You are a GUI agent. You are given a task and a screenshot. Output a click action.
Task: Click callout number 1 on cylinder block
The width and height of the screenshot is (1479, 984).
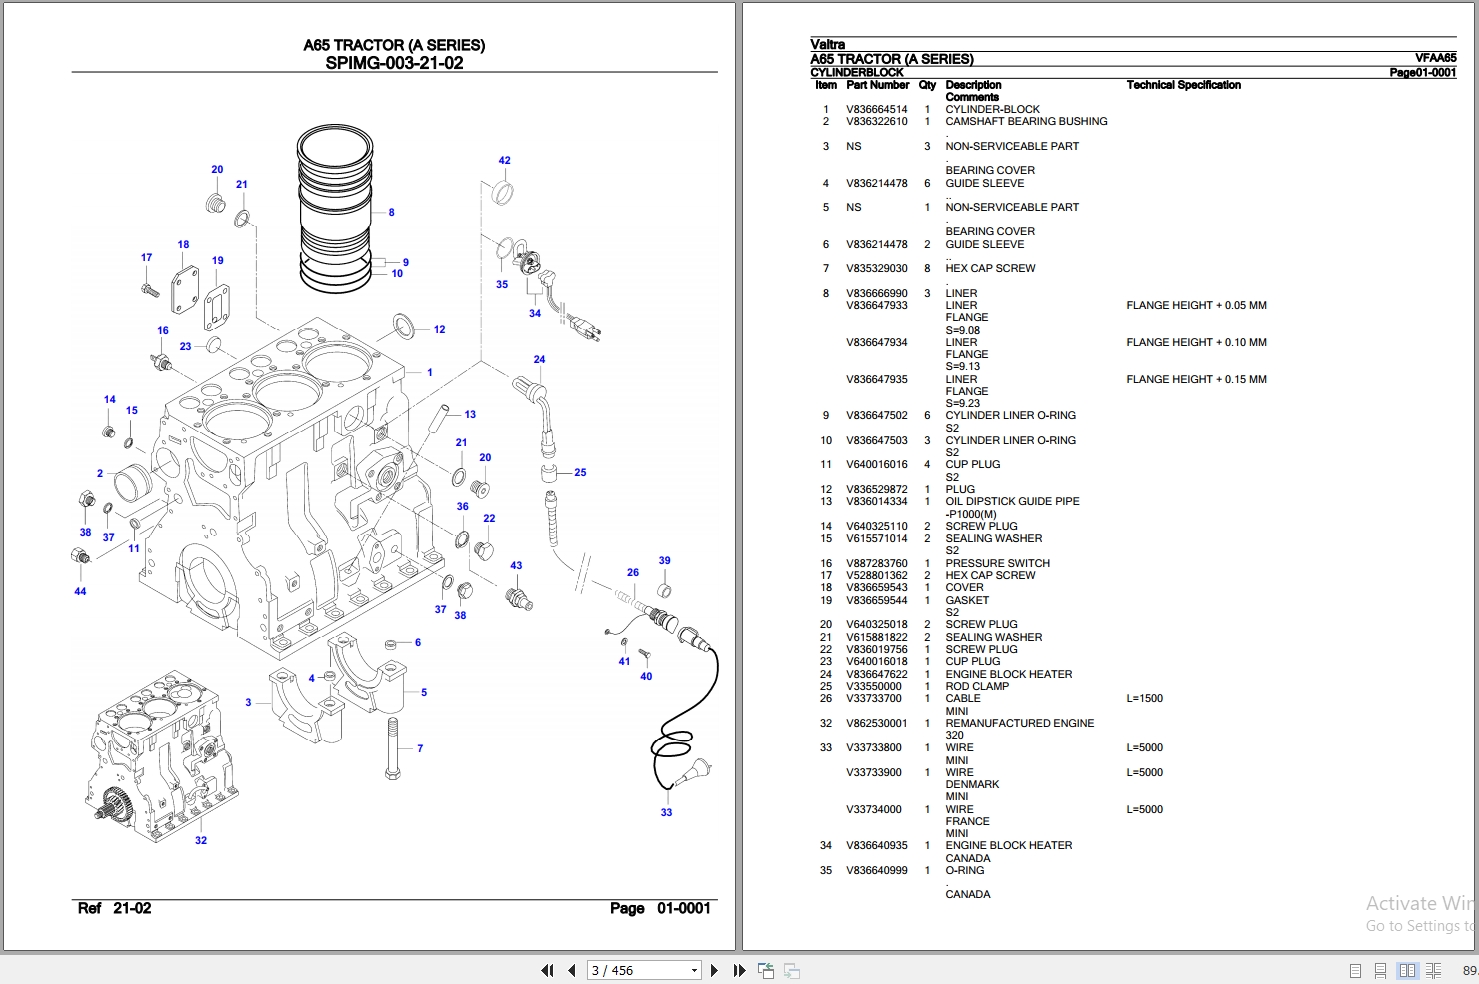point(430,372)
